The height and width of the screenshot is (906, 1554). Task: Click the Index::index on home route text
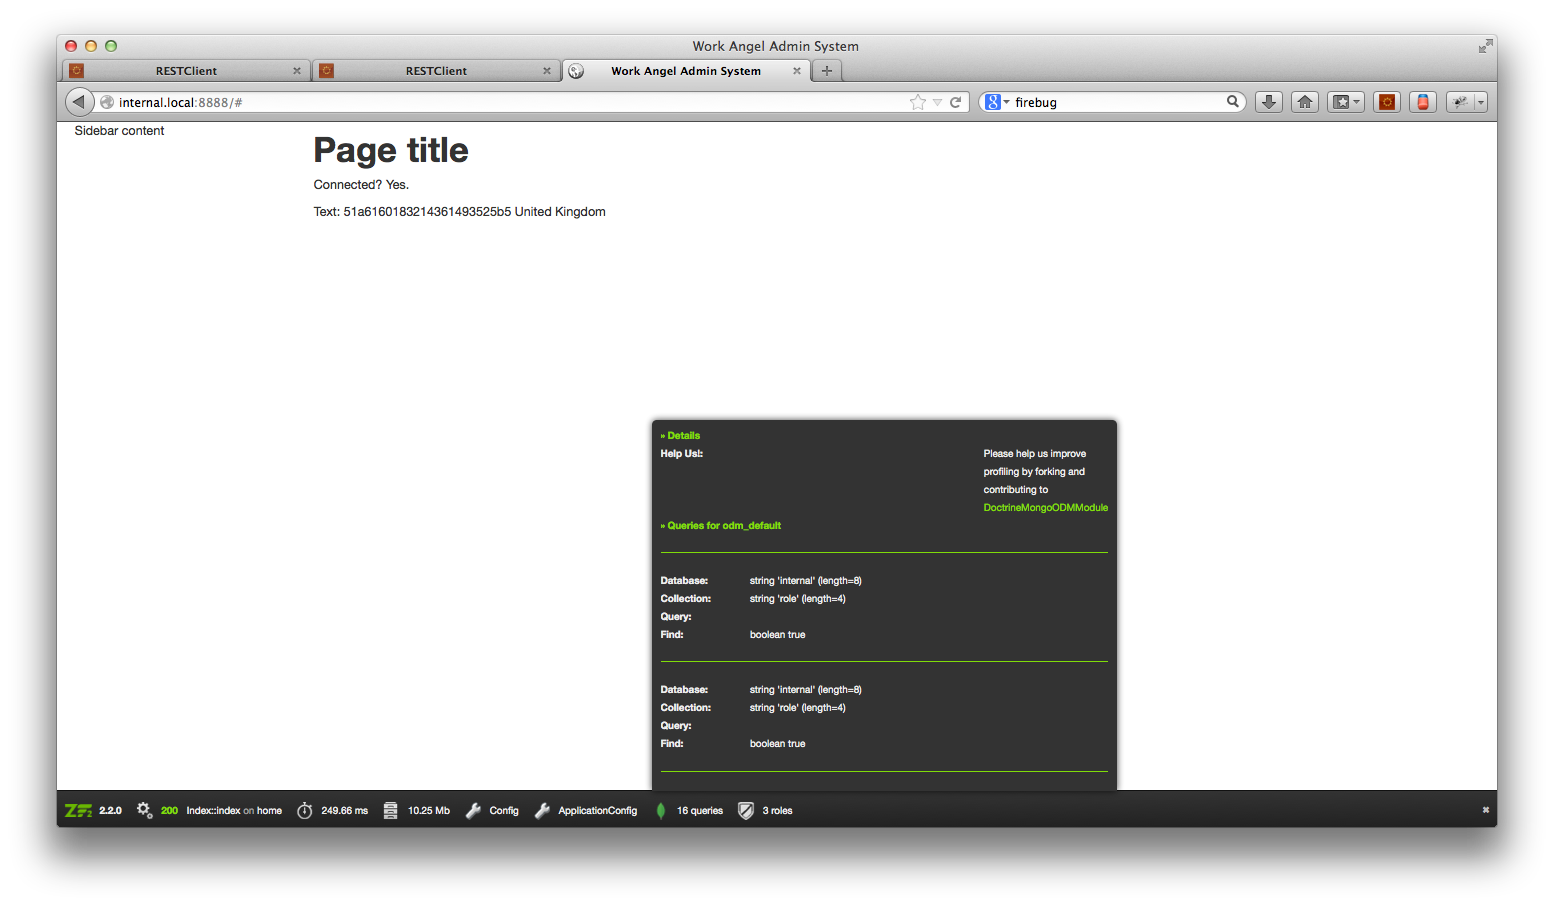[x=234, y=811]
